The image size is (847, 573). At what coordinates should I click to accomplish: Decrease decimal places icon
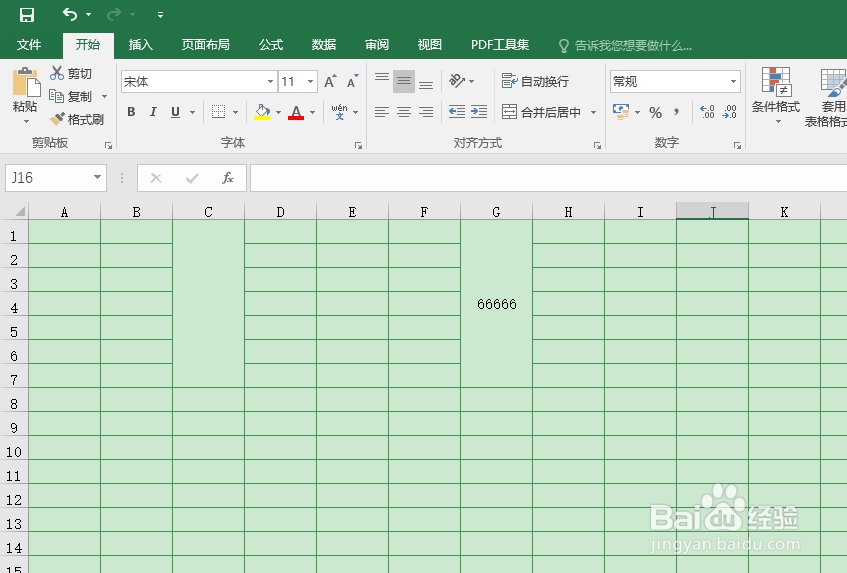pyautogui.click(x=729, y=112)
